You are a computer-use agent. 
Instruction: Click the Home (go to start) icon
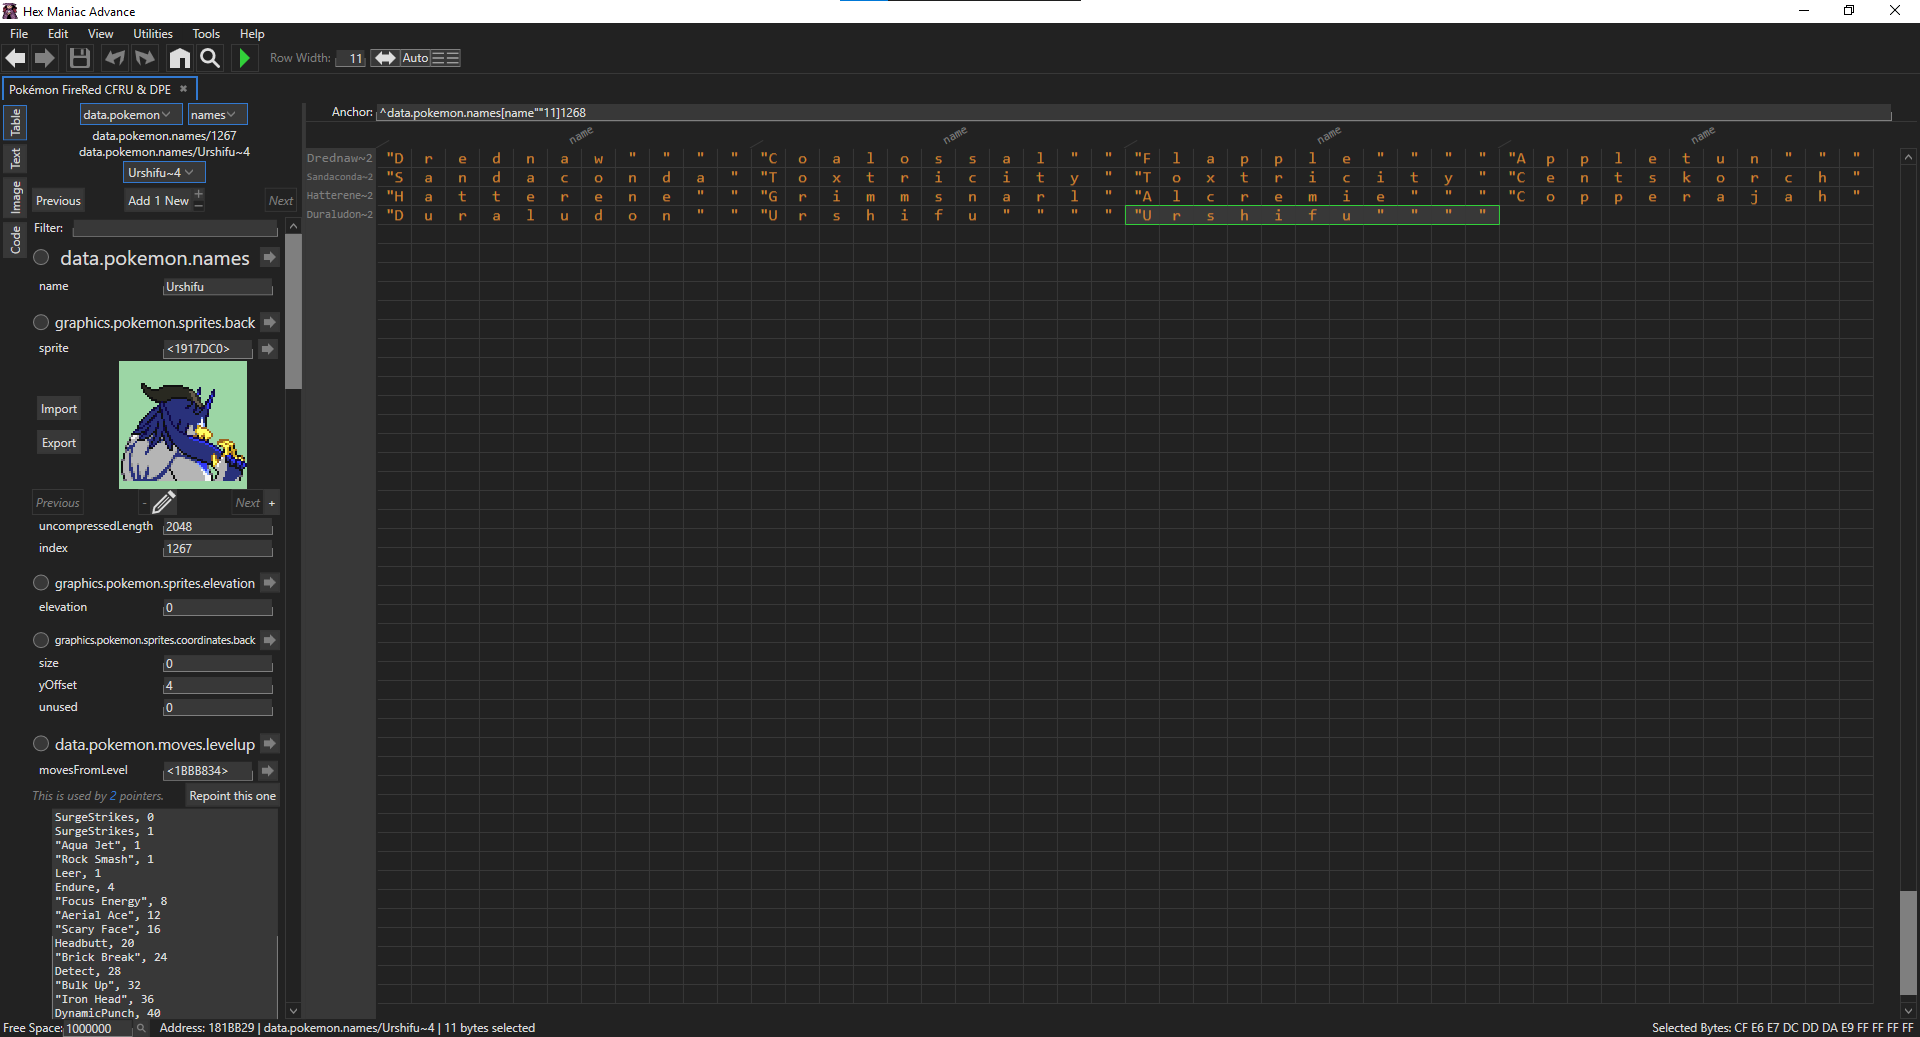pyautogui.click(x=180, y=58)
